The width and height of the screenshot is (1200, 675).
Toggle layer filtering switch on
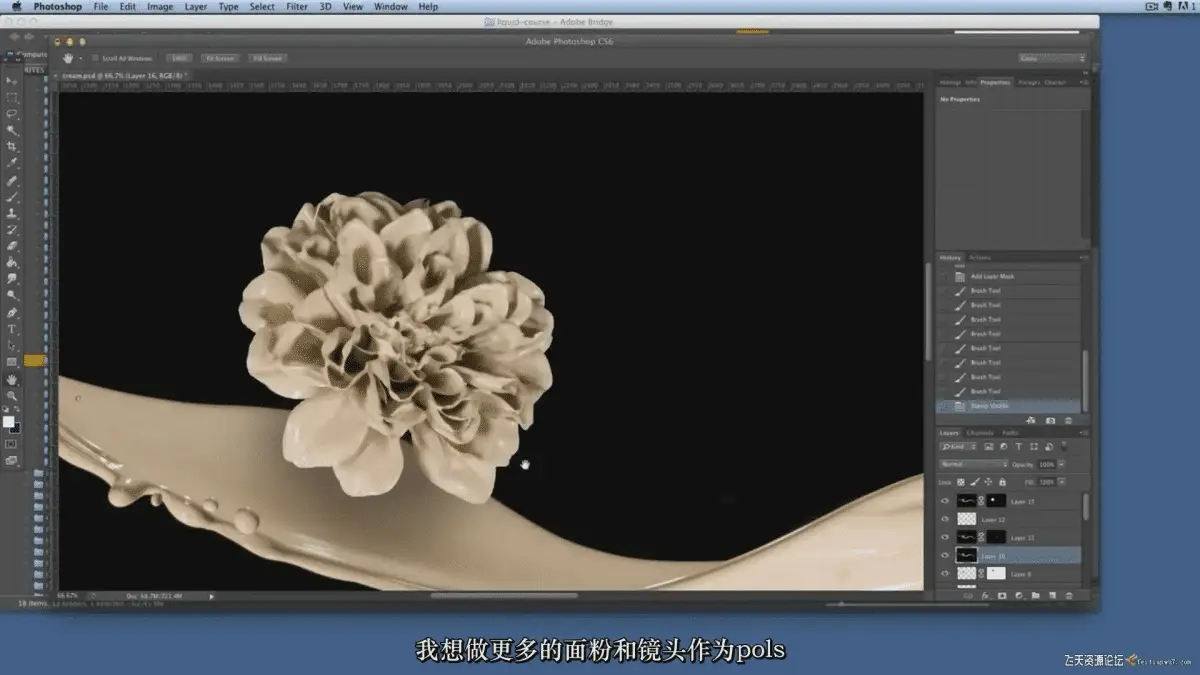point(1064,446)
